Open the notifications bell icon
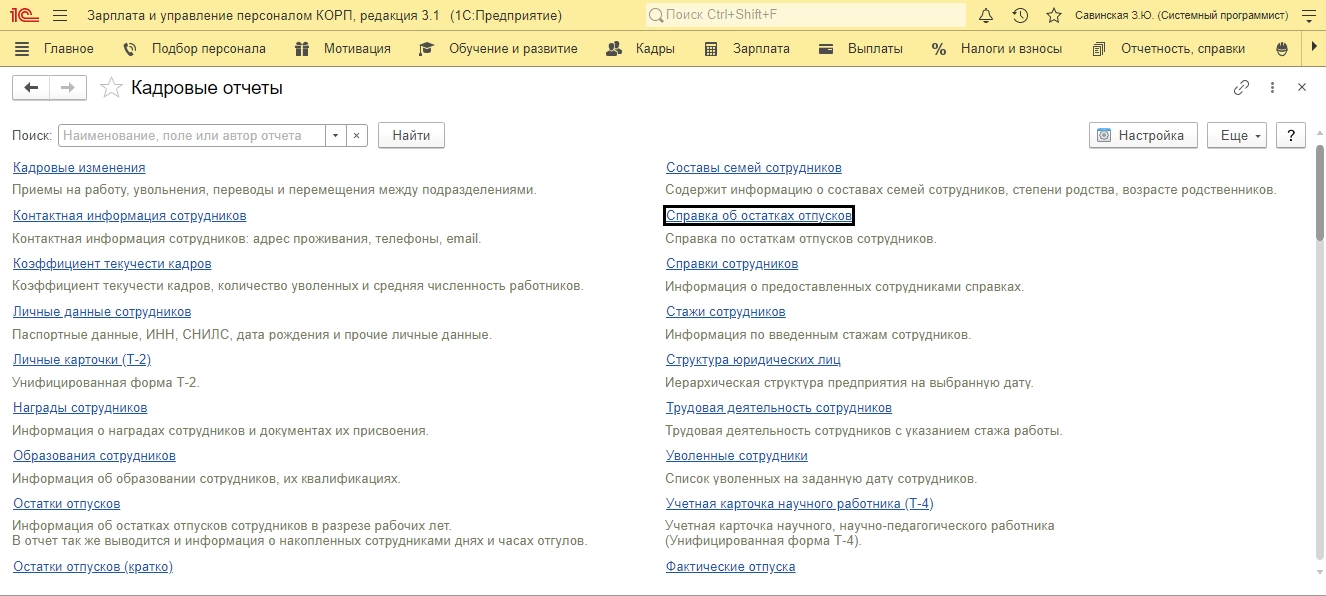1326x596 pixels. click(x=986, y=16)
